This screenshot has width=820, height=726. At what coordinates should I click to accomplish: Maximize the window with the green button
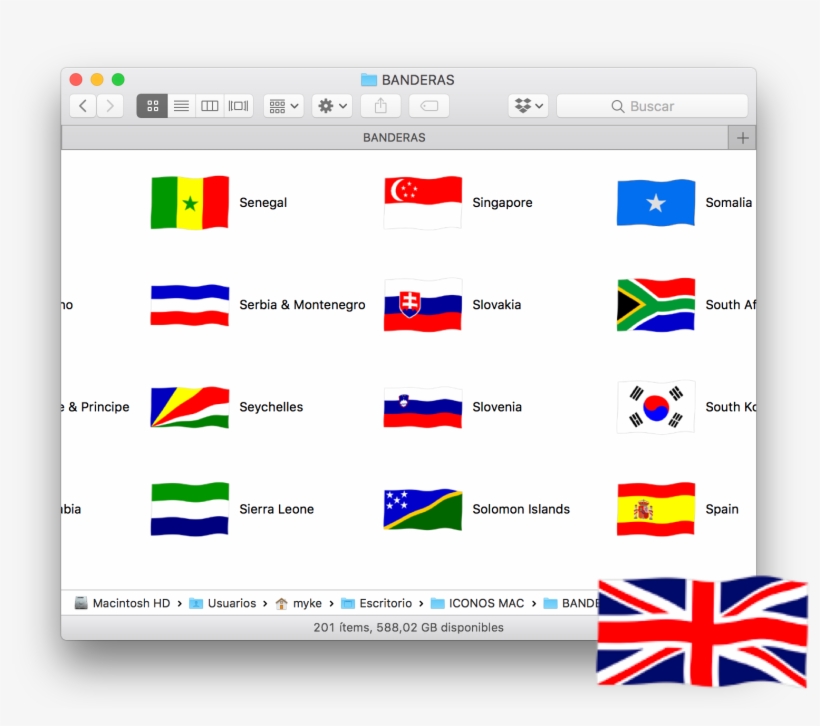118,80
